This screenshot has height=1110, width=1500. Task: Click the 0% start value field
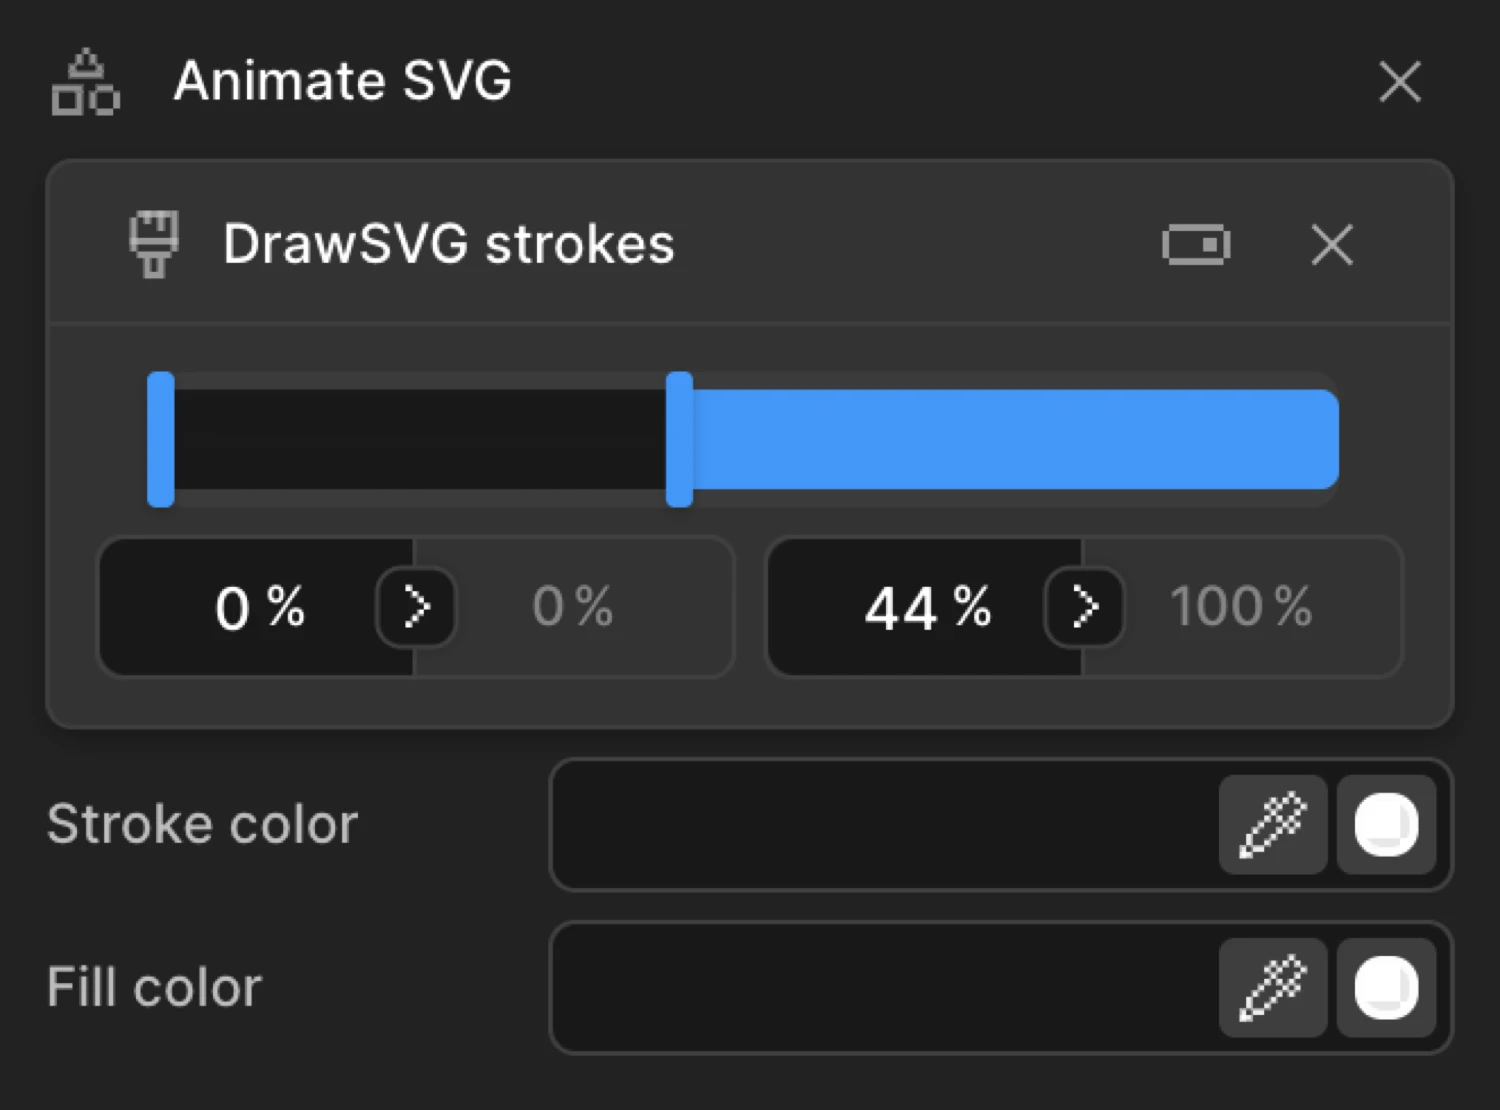click(x=258, y=606)
